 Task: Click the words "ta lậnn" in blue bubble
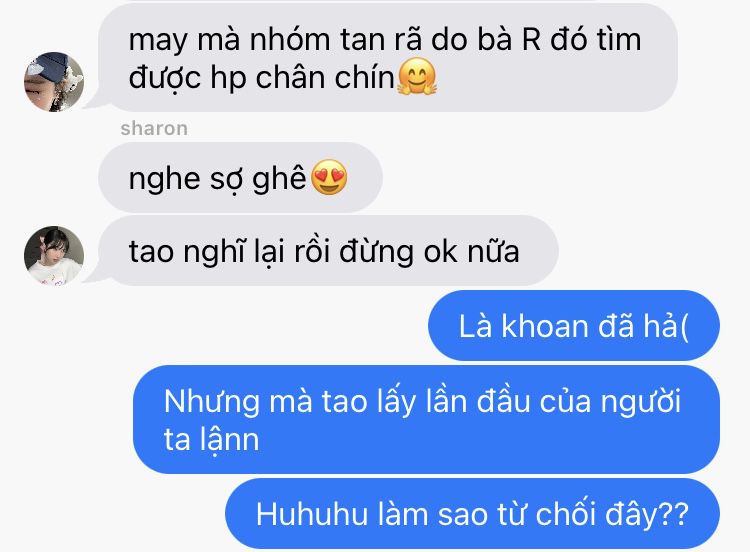coord(211,439)
